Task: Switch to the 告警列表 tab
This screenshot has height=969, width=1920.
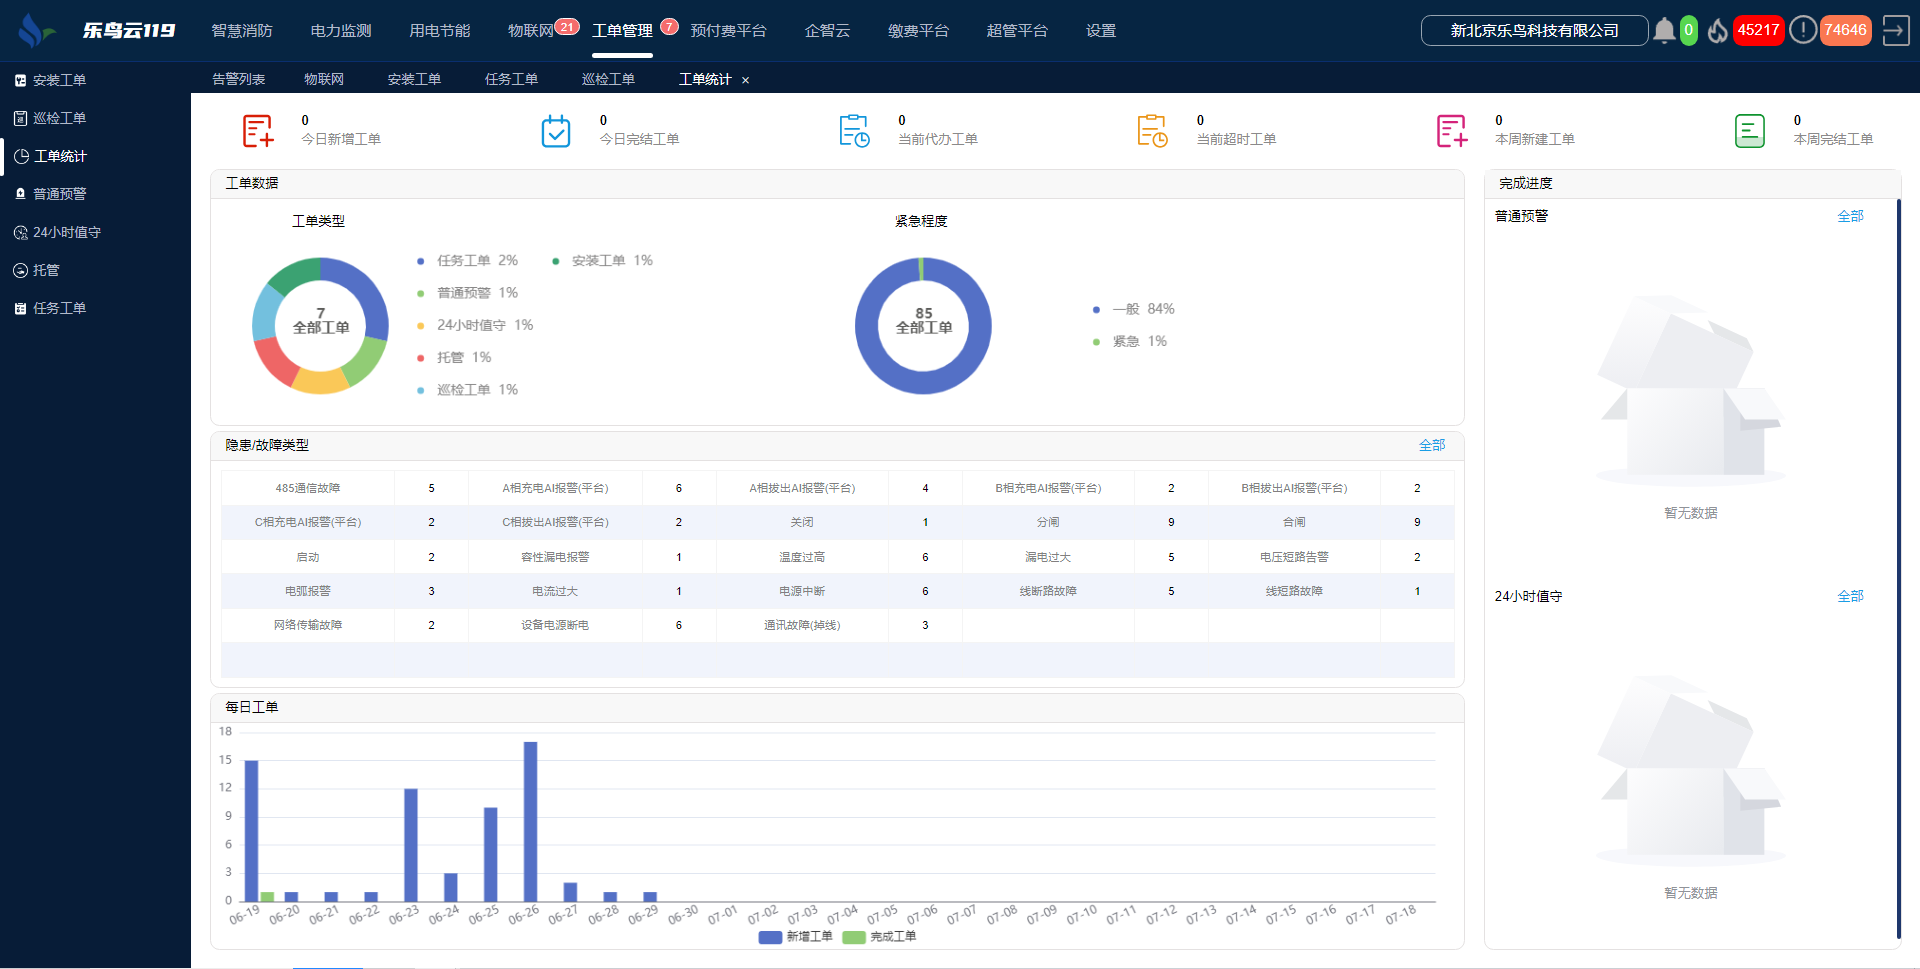Action: point(238,79)
